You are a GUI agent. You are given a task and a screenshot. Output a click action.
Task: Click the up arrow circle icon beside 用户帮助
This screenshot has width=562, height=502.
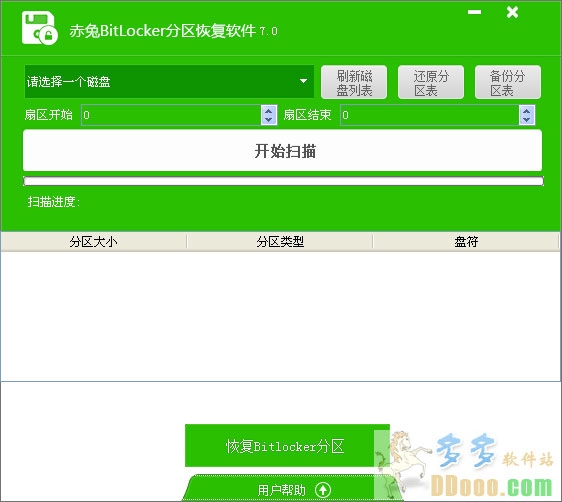tap(323, 490)
